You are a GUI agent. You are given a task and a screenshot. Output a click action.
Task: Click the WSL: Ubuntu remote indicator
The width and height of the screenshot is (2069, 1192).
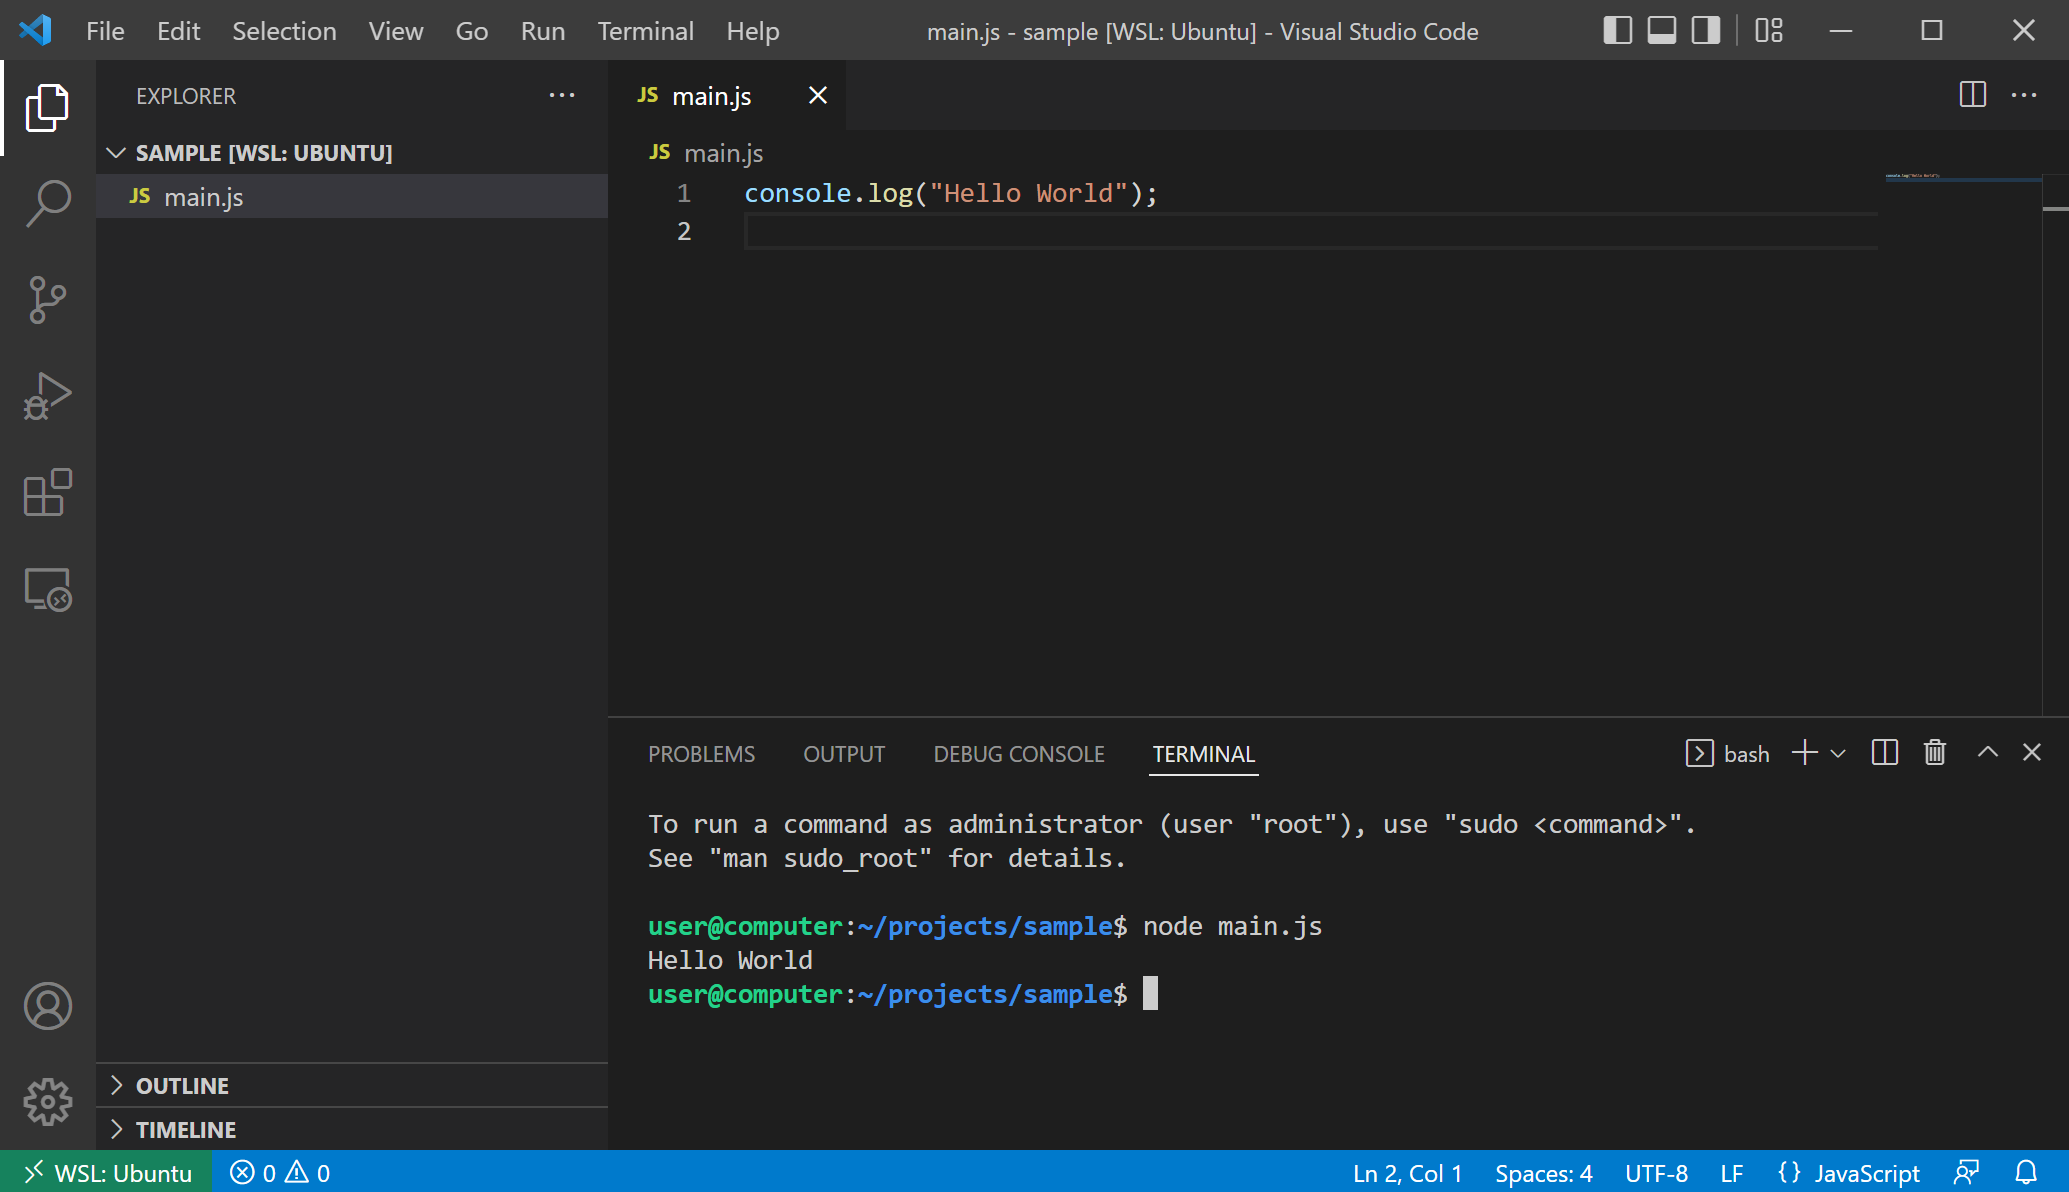coord(106,1172)
